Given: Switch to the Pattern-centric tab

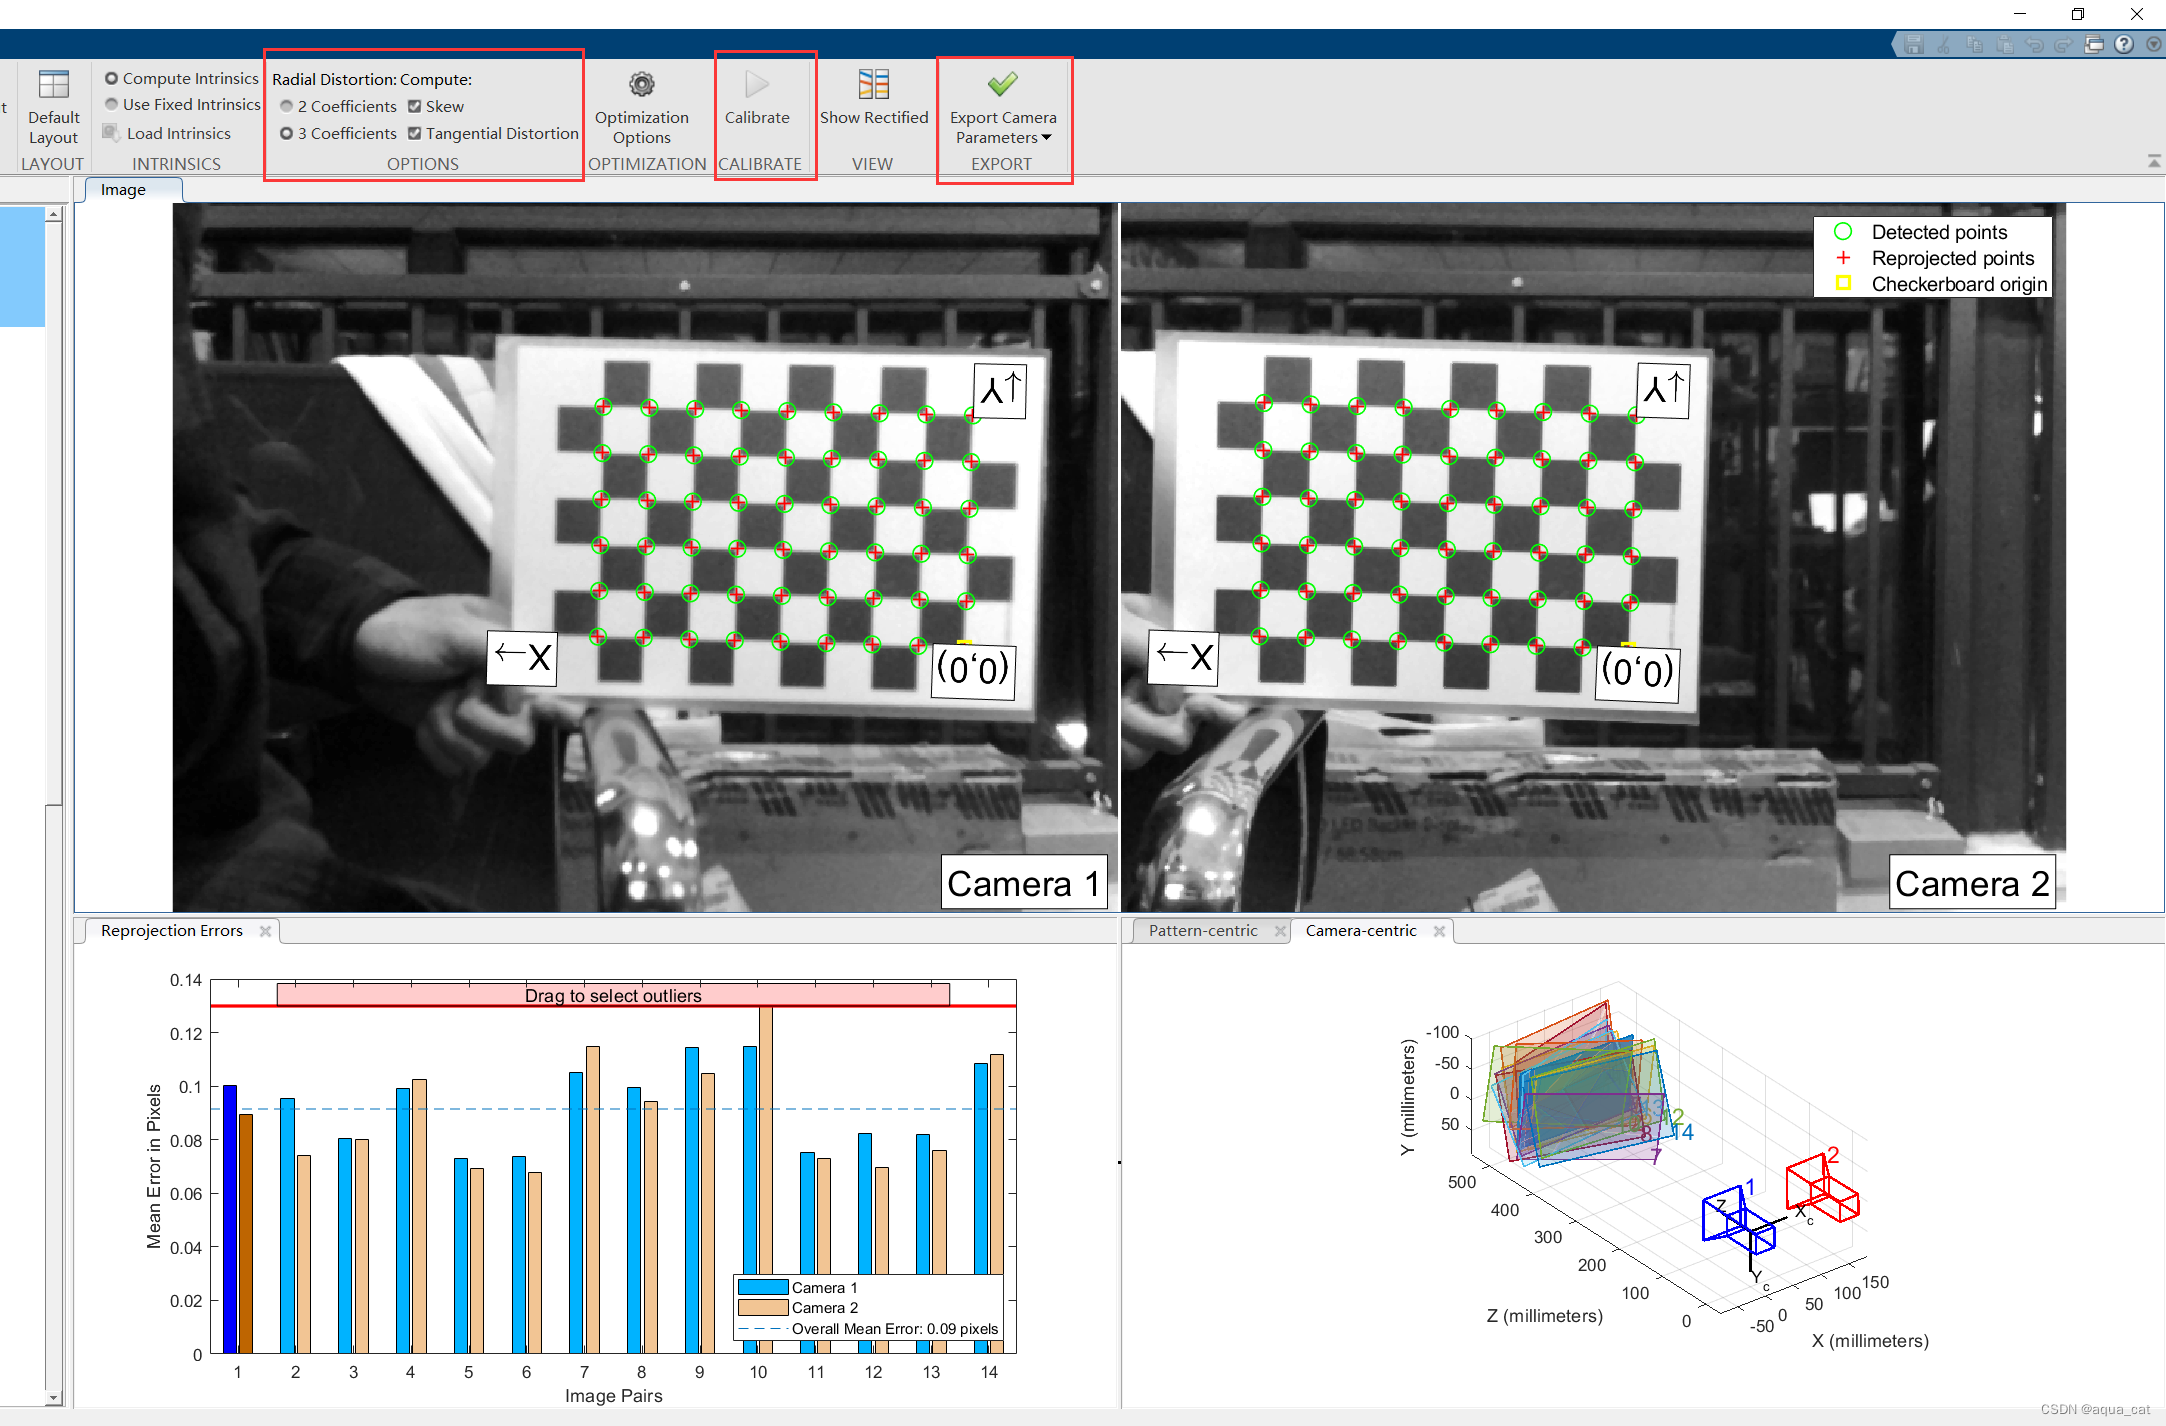Looking at the screenshot, I should coord(1202,930).
